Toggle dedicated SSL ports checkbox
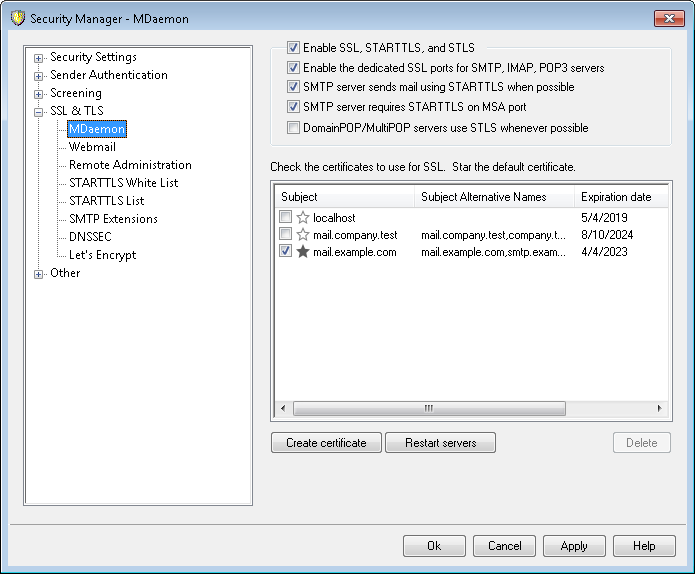695x574 pixels. pos(293,67)
